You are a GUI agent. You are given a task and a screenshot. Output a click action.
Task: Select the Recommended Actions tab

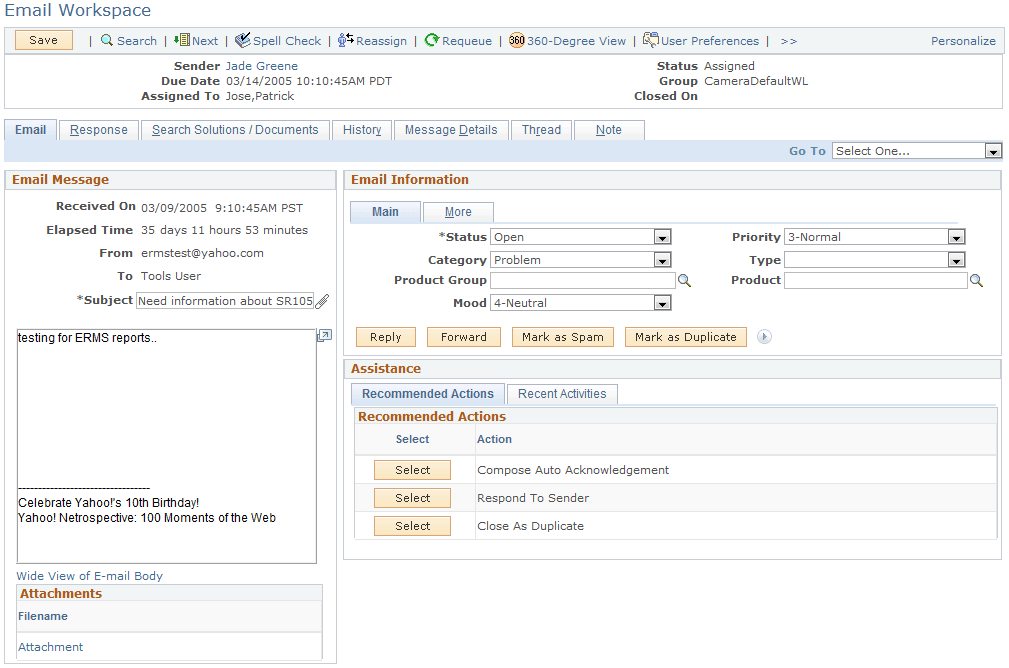[428, 394]
